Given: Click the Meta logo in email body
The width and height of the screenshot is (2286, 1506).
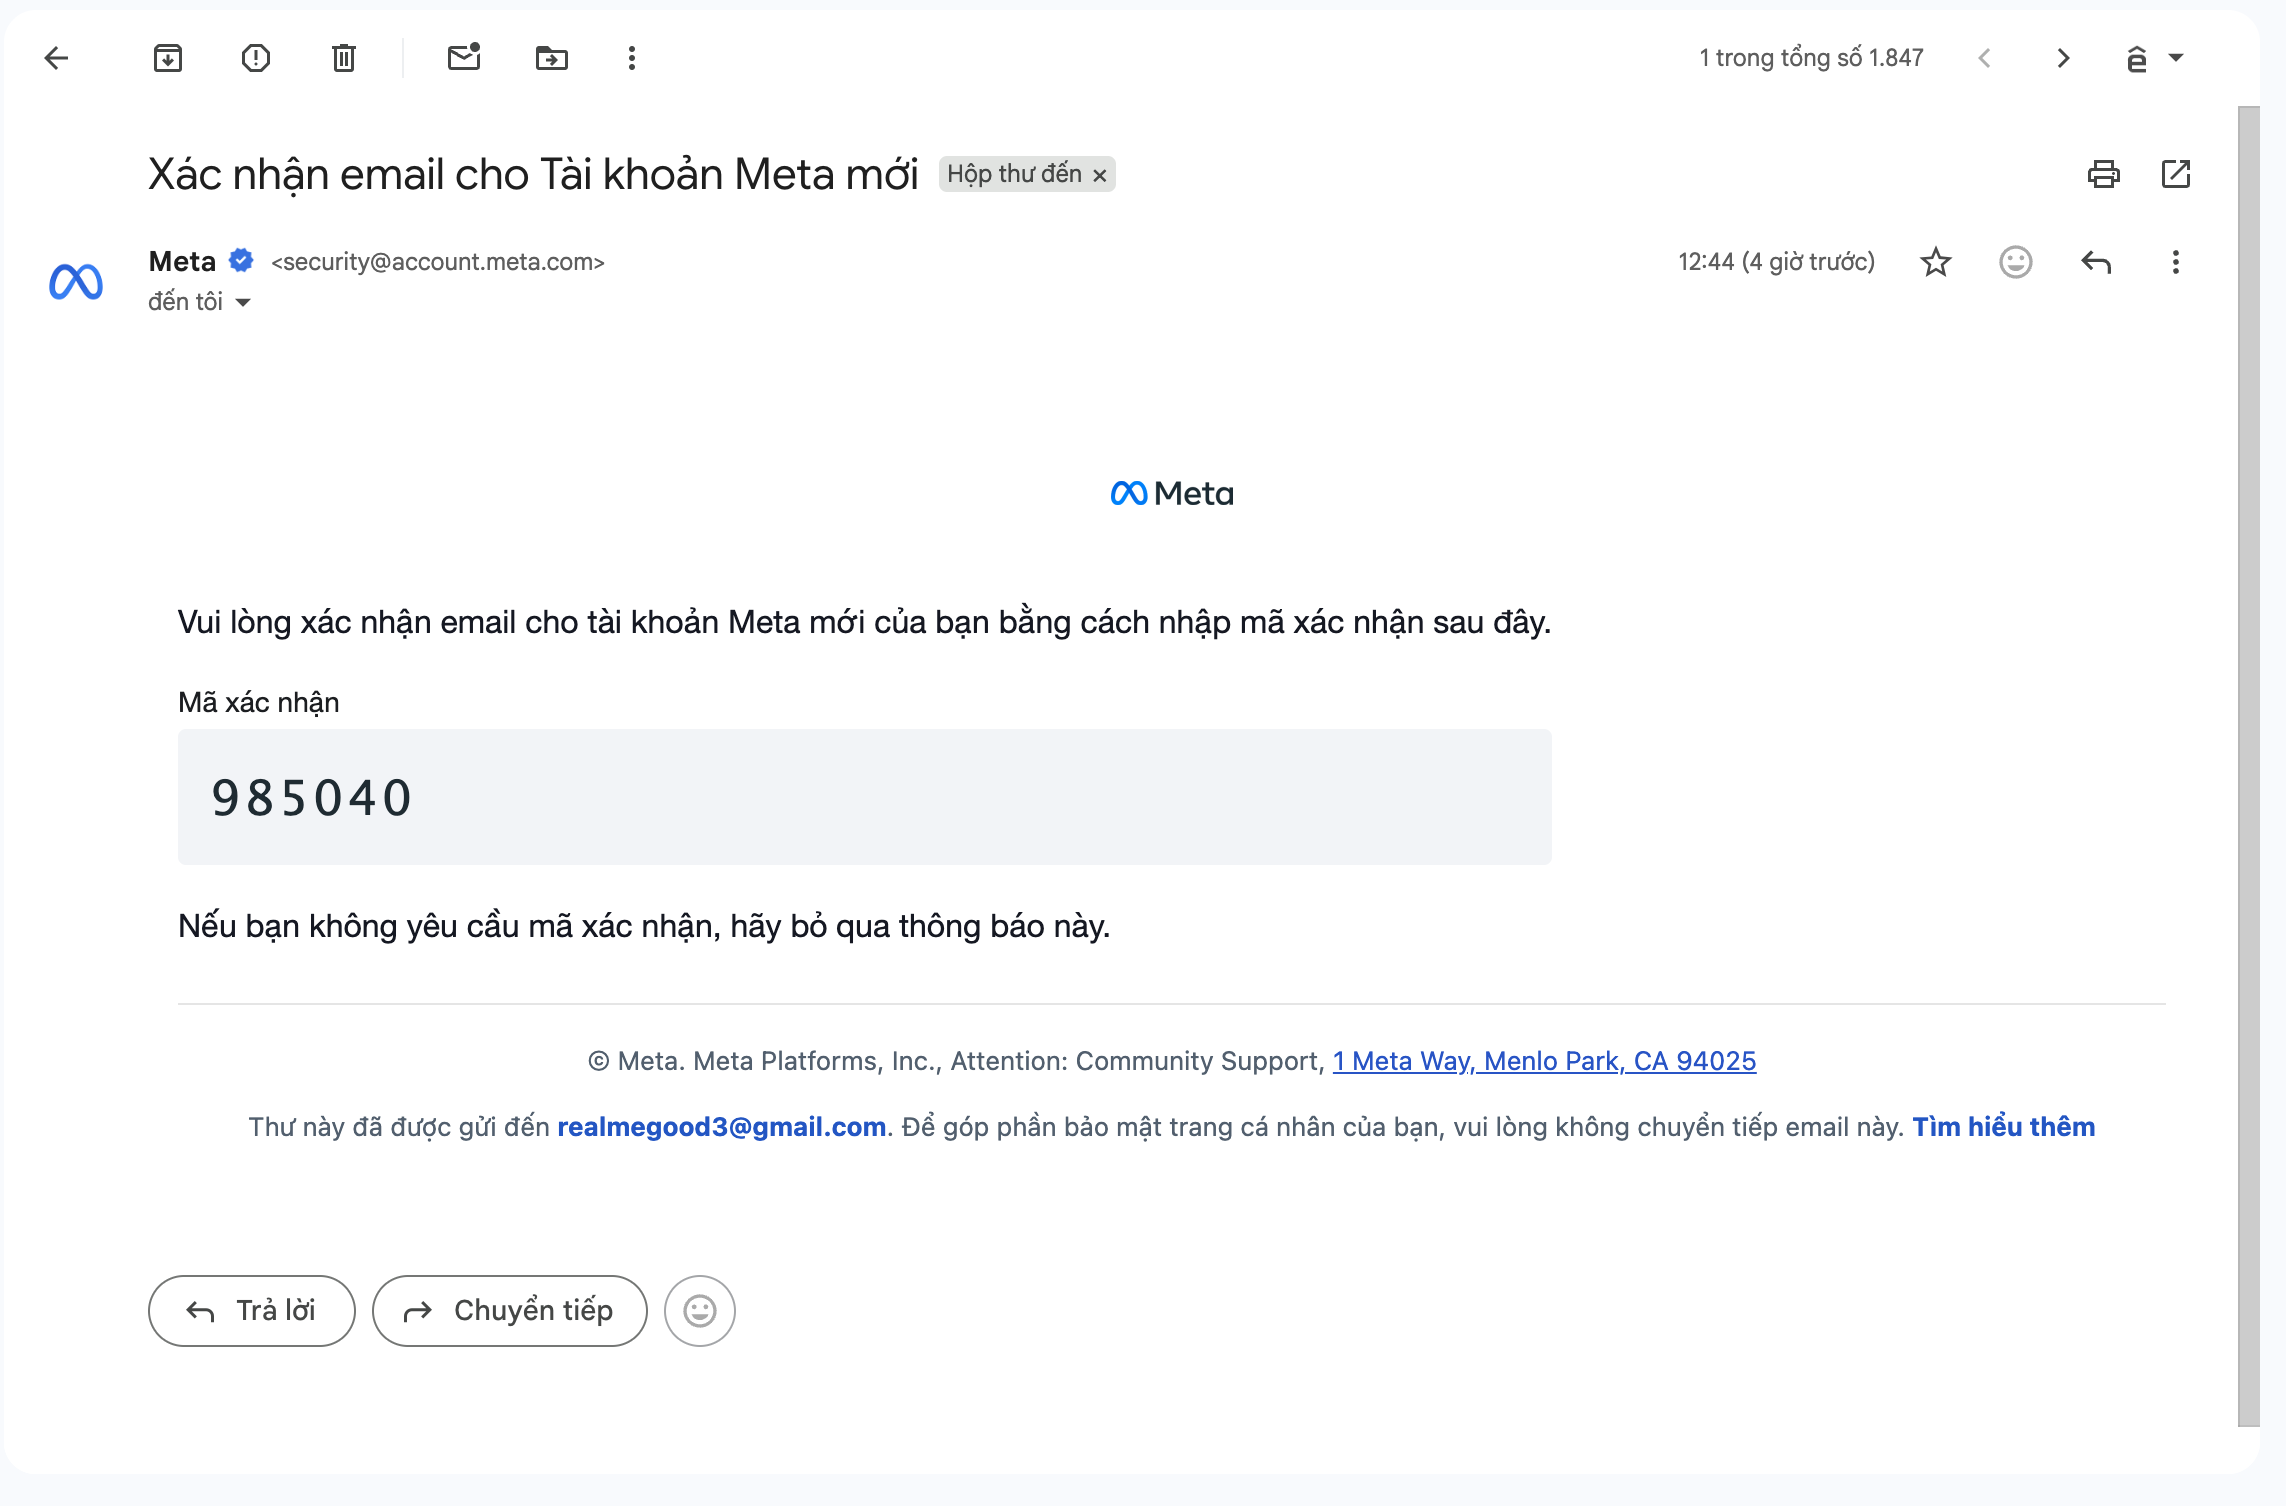Looking at the screenshot, I should [1172, 493].
